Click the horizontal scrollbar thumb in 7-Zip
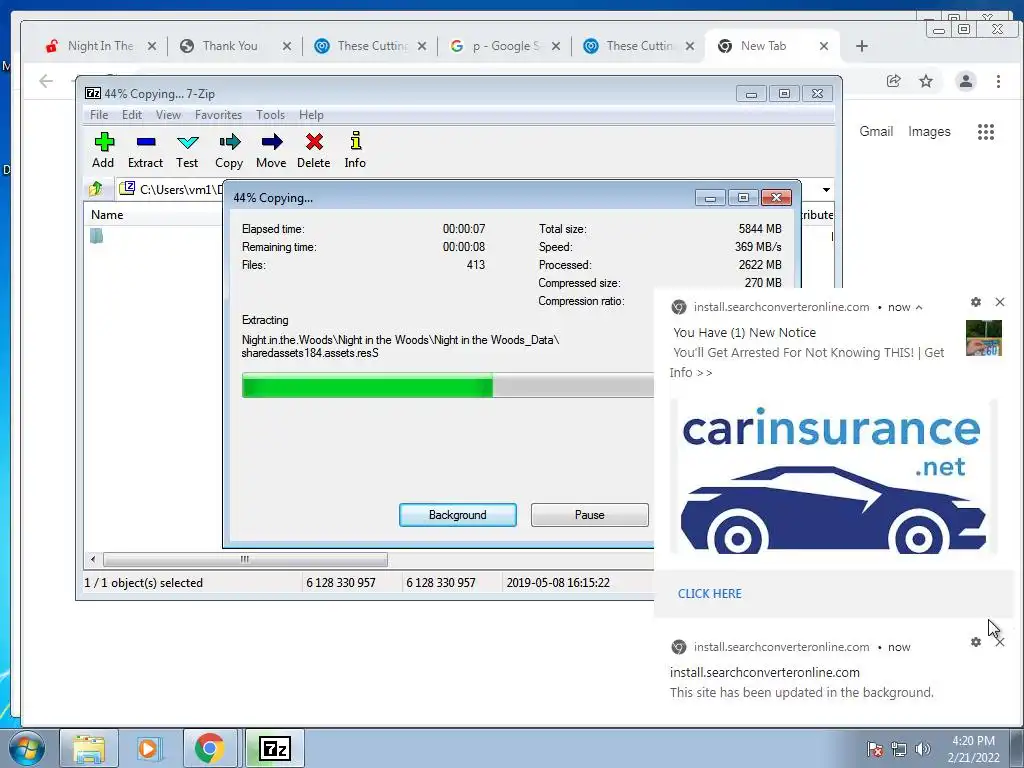This screenshot has height=768, width=1024. [x=245, y=559]
